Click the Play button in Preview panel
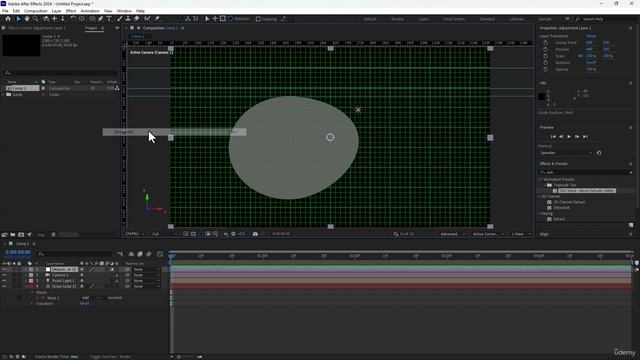The width and height of the screenshot is (640, 360). point(569,137)
